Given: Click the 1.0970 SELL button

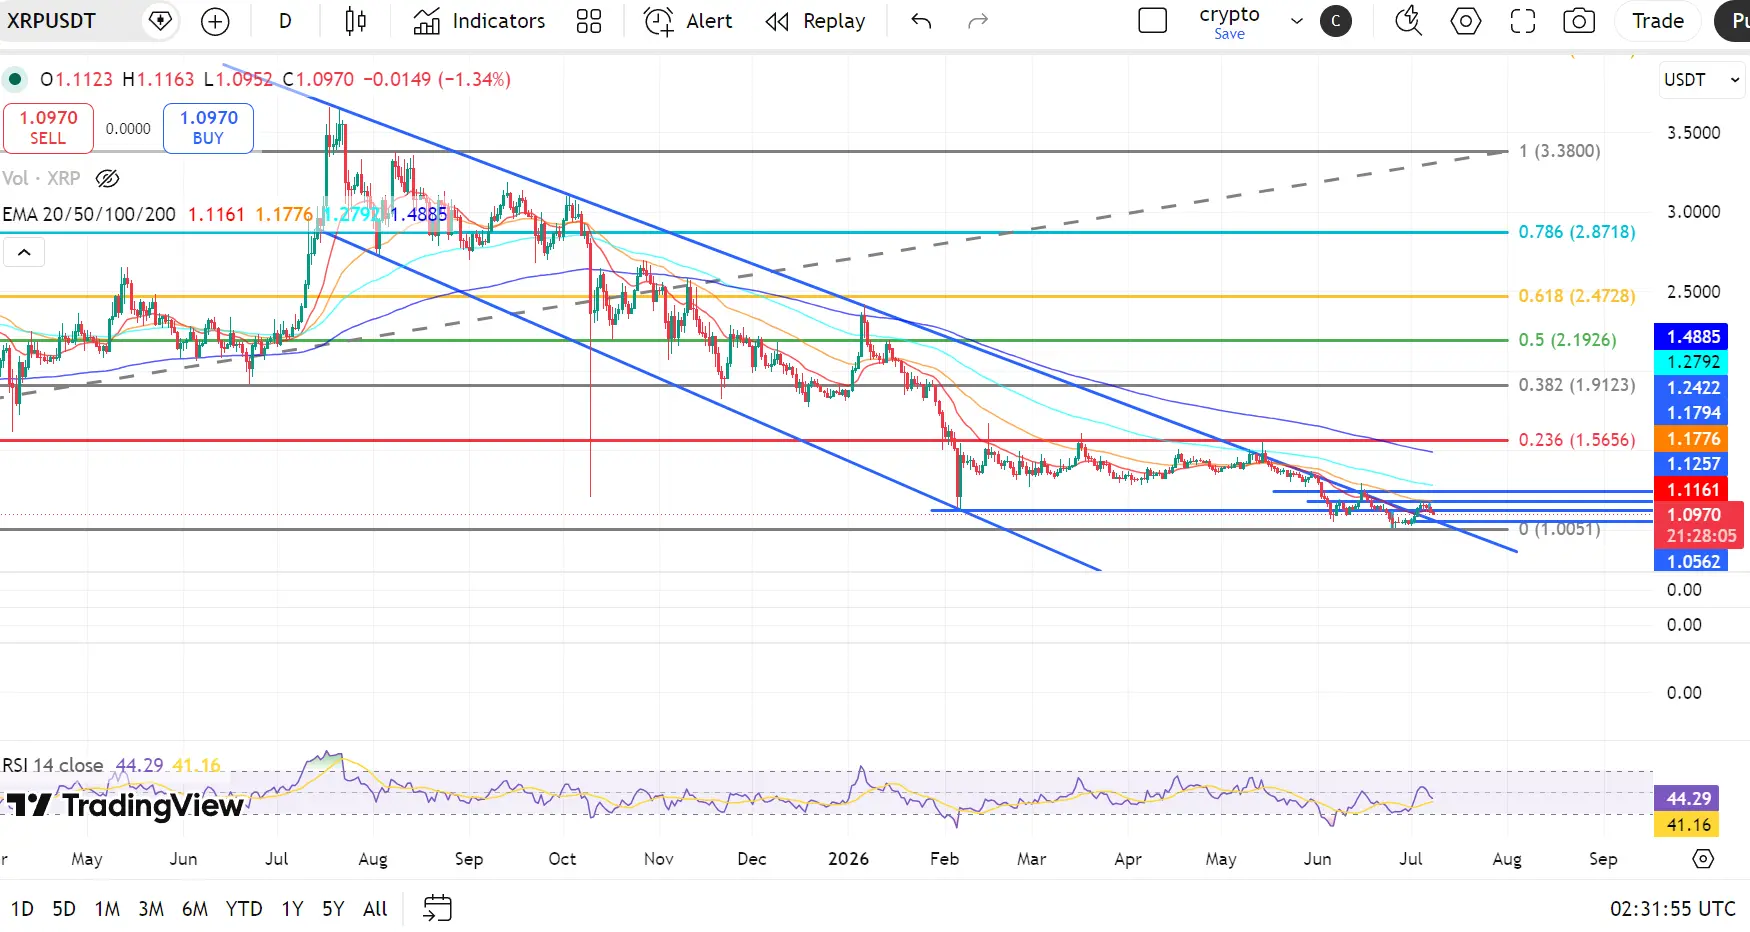Looking at the screenshot, I should point(48,128).
